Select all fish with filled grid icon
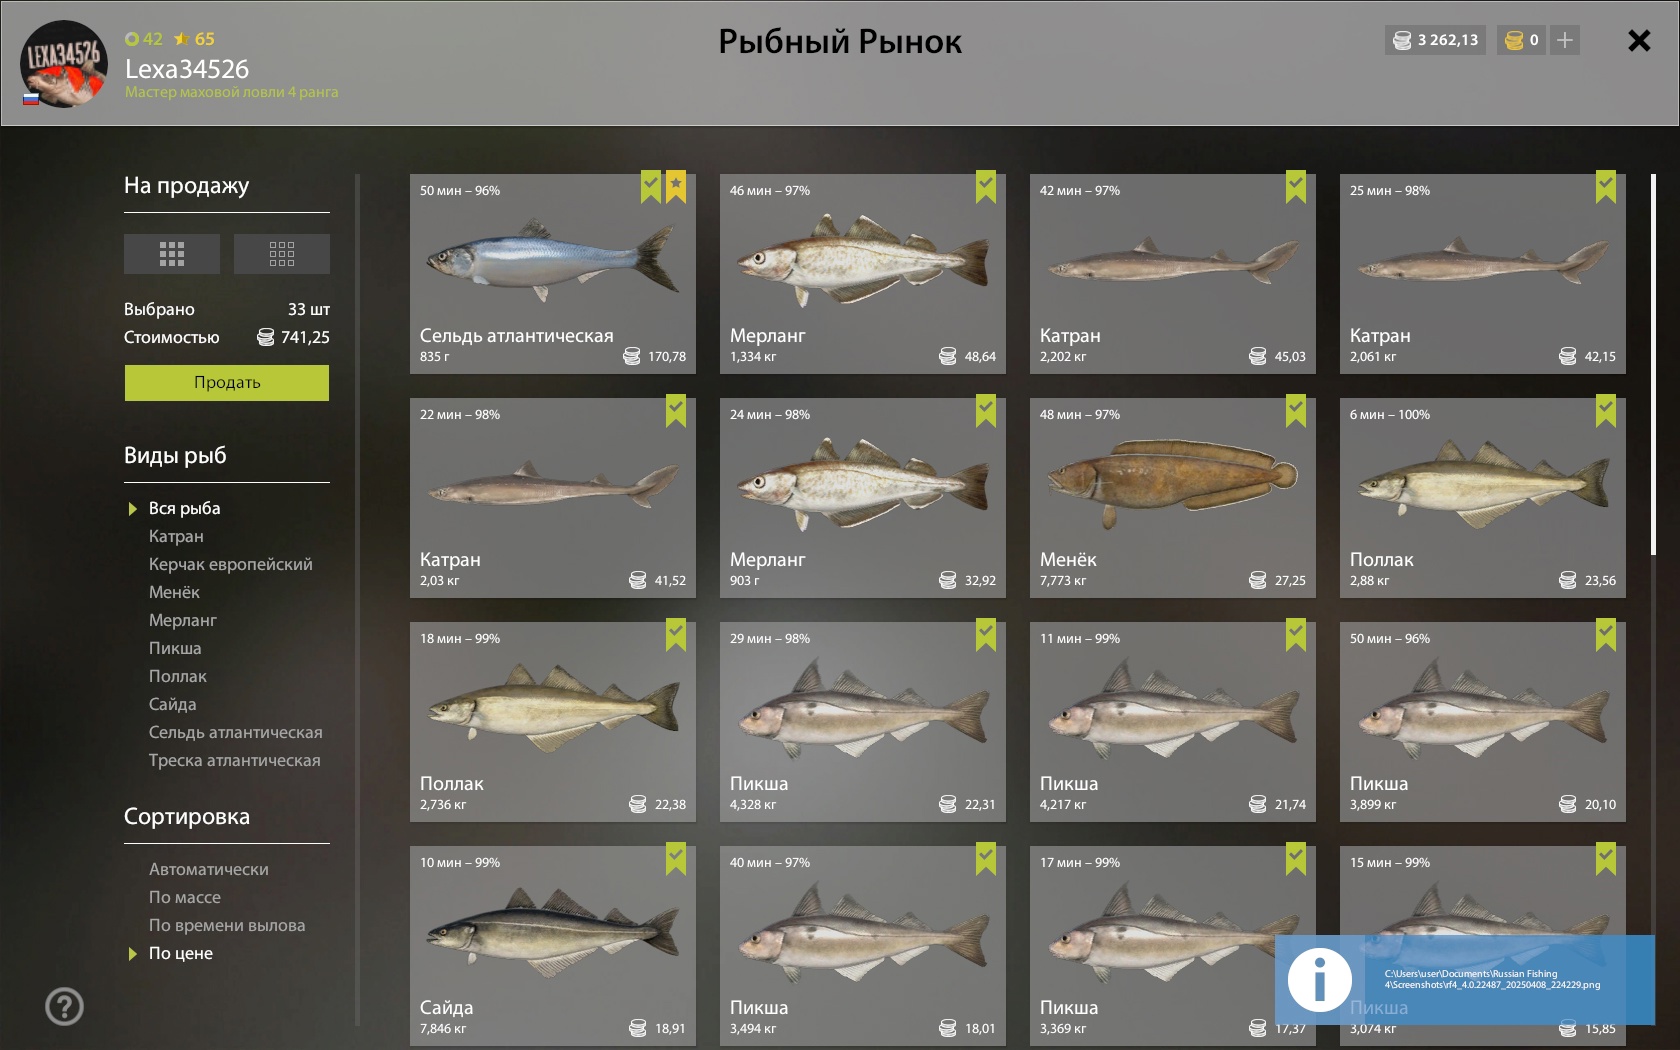 click(x=172, y=254)
